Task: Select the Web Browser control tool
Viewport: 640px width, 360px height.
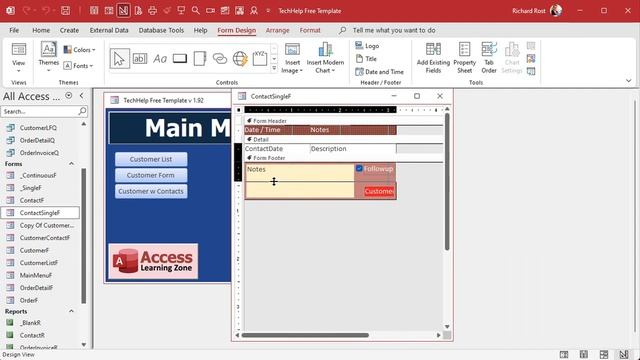Action: (240, 59)
